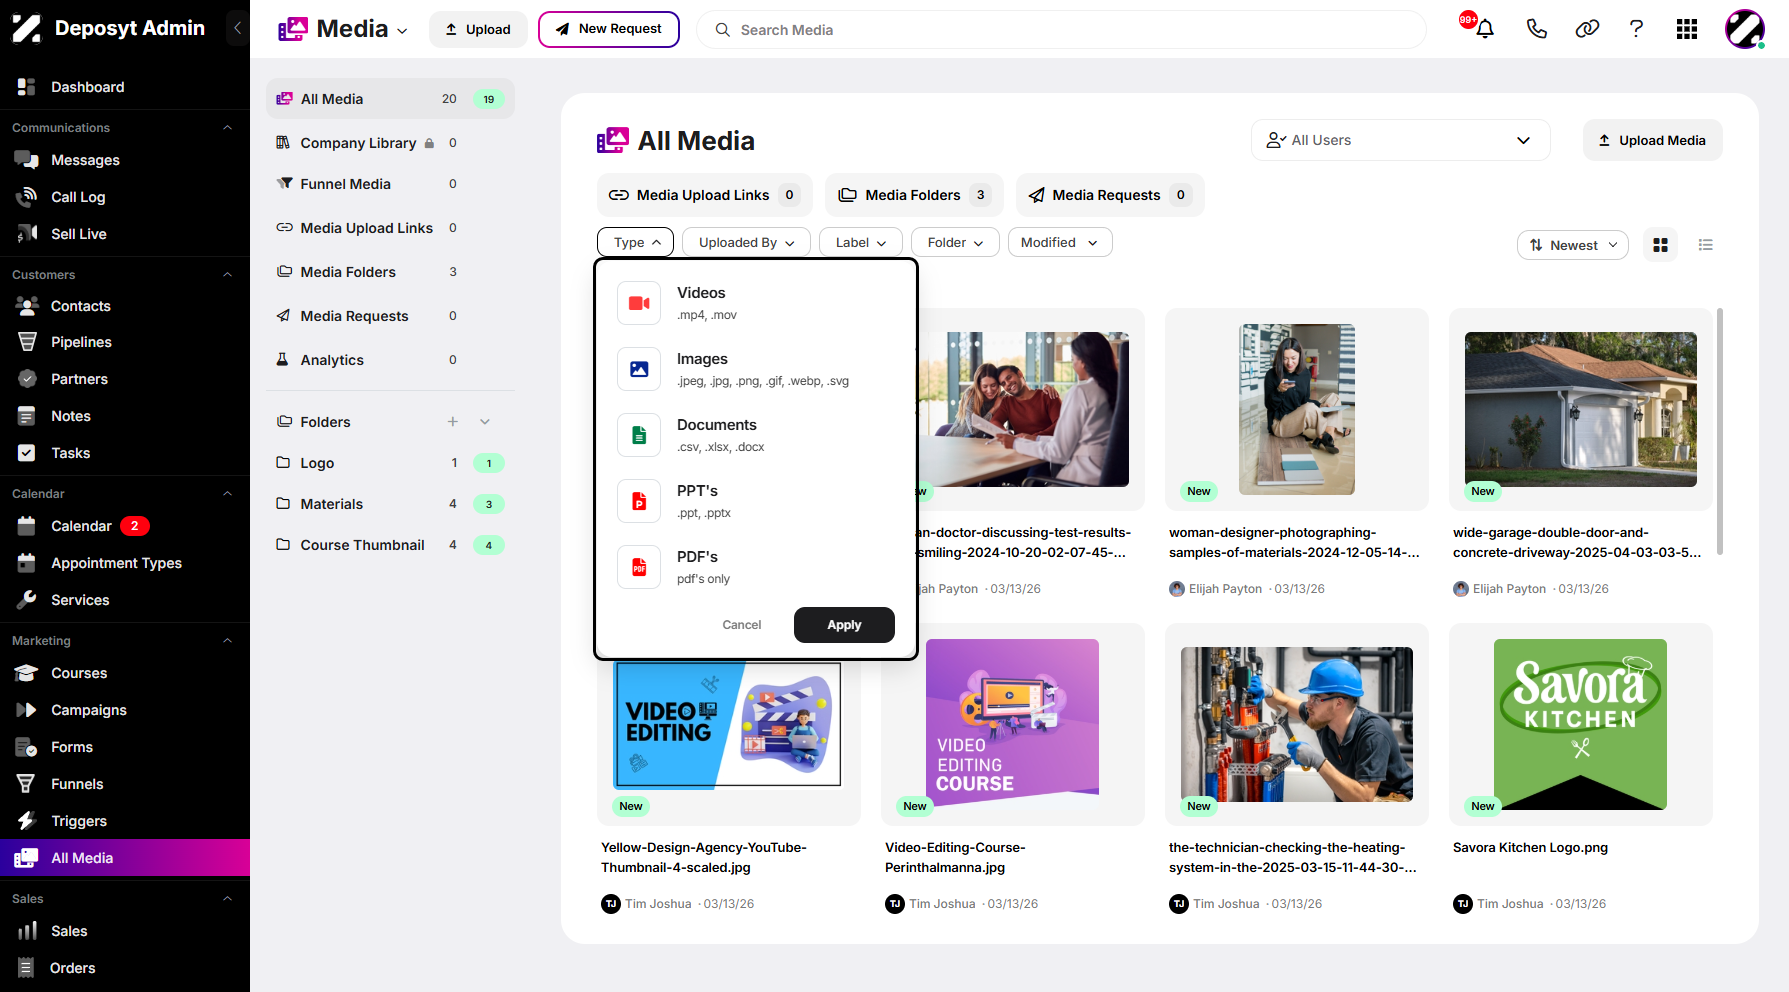1789x992 pixels.
Task: Click the Apply button
Action: 844,625
